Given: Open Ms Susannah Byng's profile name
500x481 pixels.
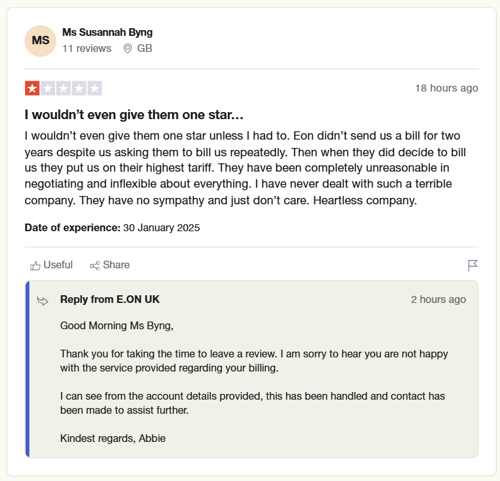Looking at the screenshot, I should (x=107, y=32).
